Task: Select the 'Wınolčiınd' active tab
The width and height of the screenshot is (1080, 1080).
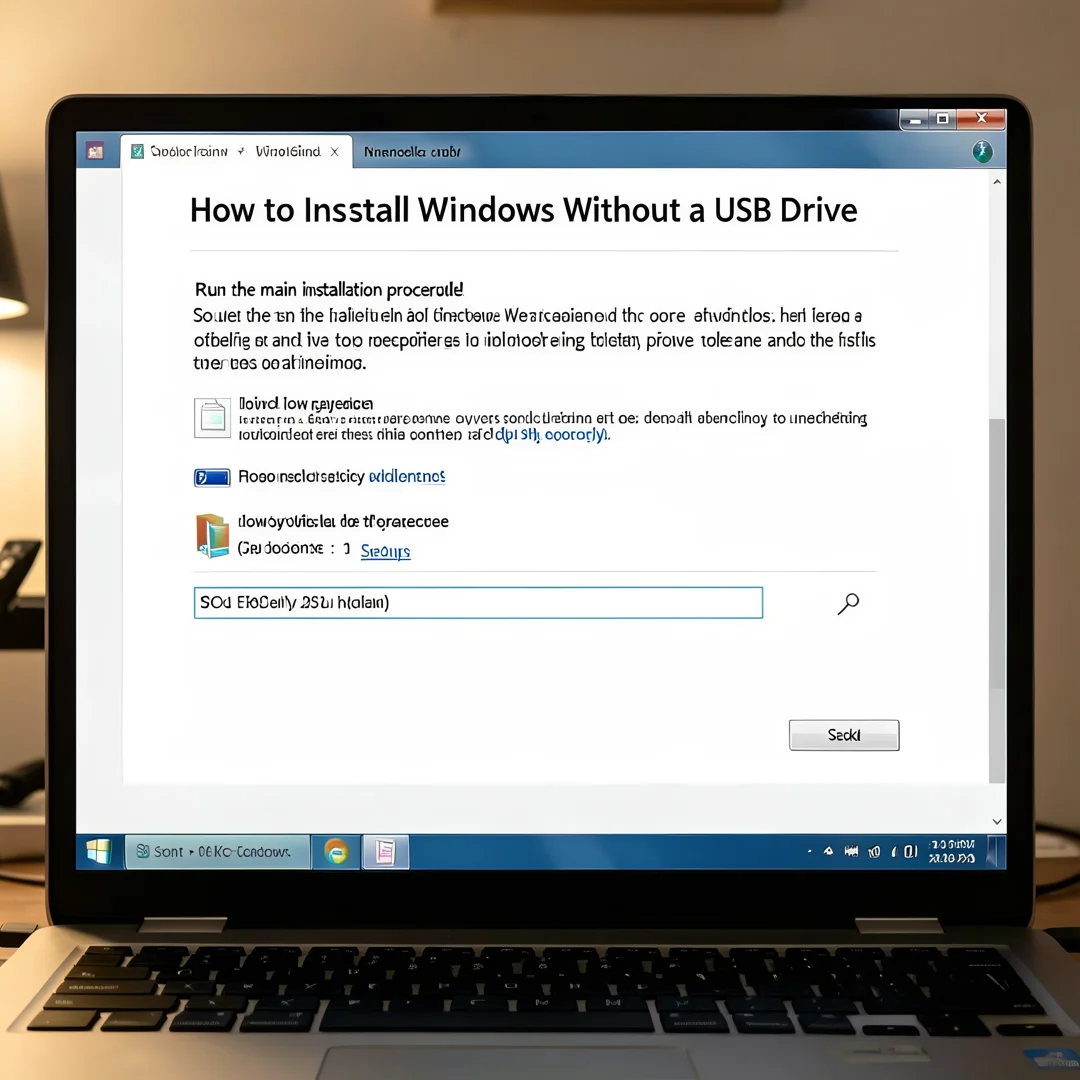Action: click(x=236, y=152)
